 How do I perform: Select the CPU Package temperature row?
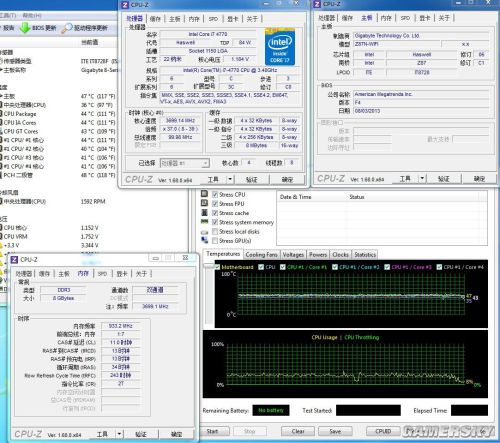coord(58,114)
